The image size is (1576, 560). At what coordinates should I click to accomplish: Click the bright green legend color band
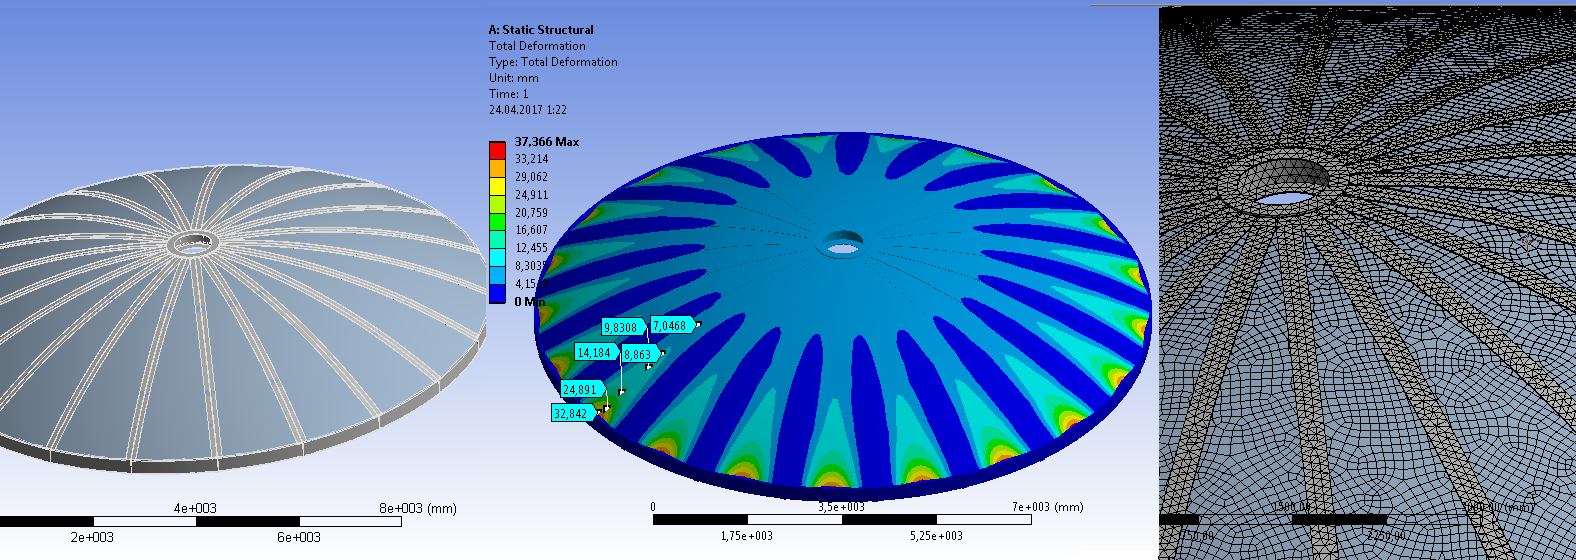[497, 222]
